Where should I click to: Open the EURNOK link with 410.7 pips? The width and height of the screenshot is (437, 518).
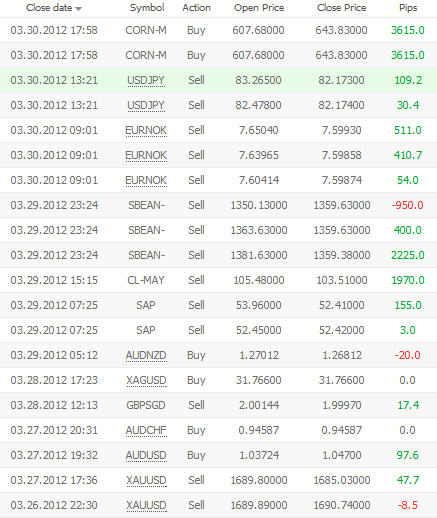point(146,155)
